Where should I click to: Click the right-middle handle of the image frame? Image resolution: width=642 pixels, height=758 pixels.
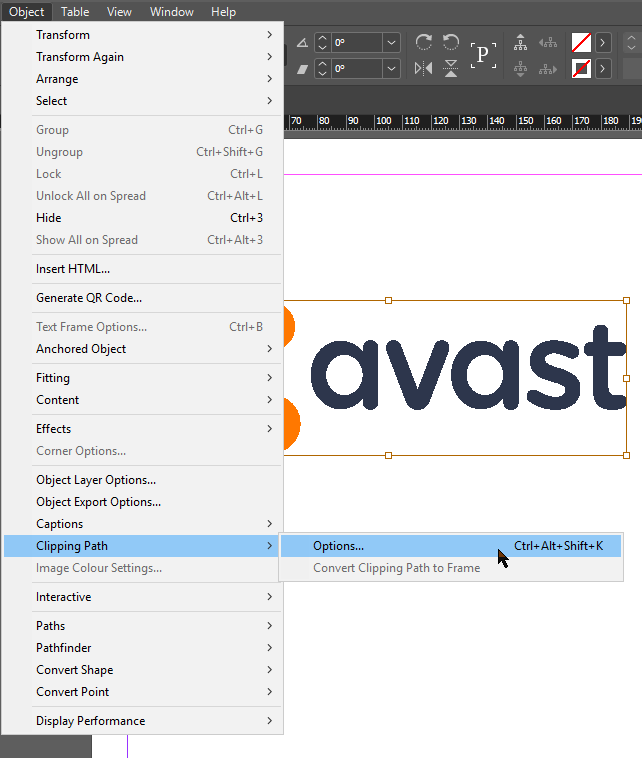(627, 378)
